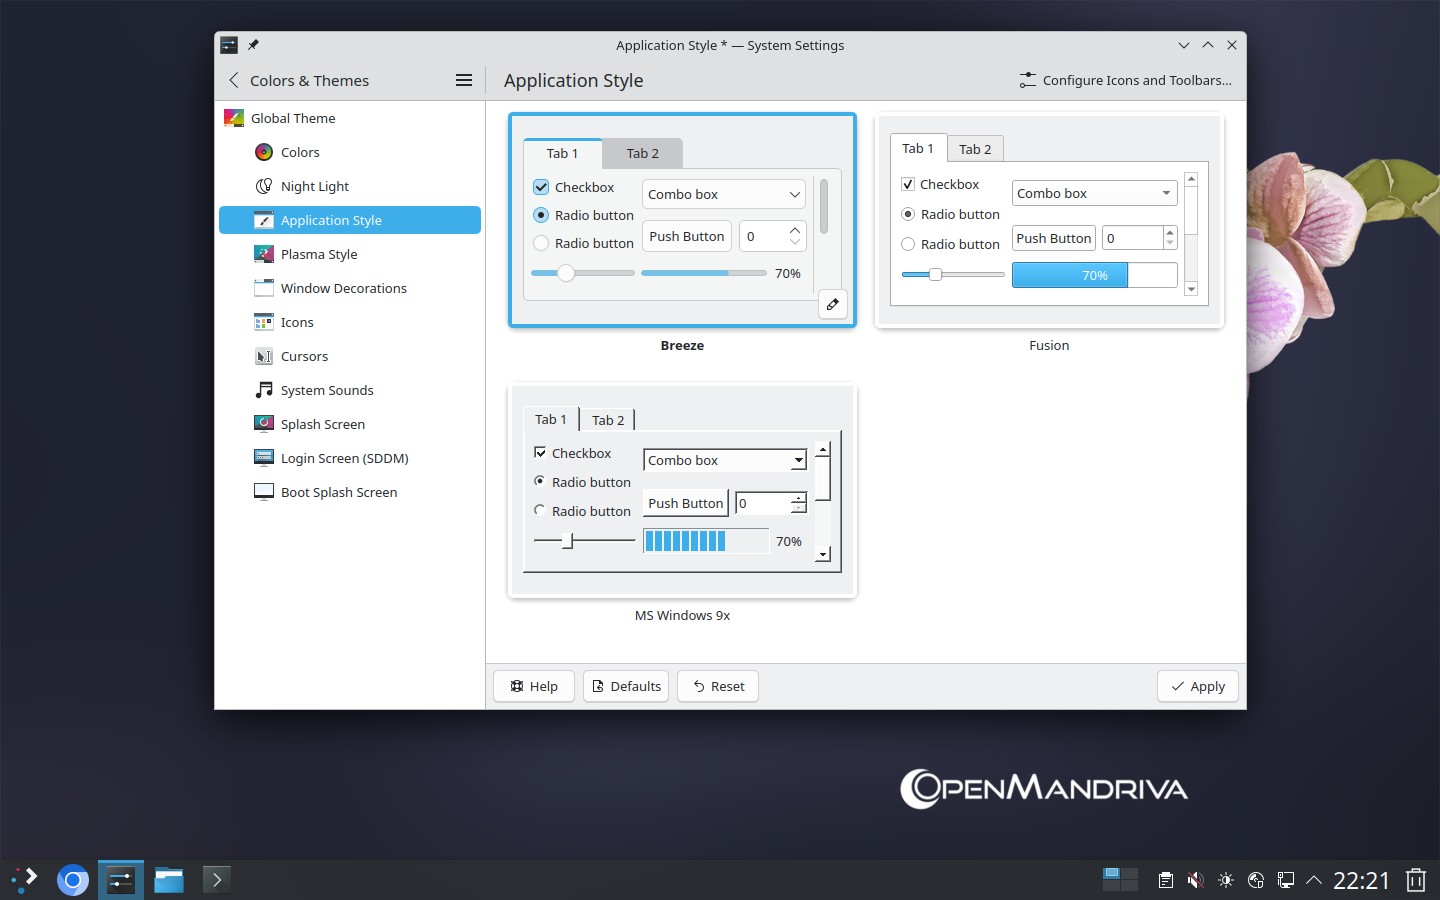Open the hamburger menu beside Colors & Themes

pos(464,80)
